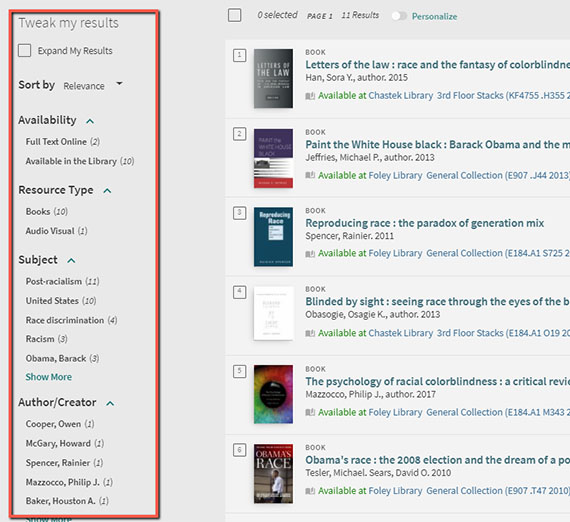Check the Expand My Results checkbox
The height and width of the screenshot is (522, 570).
click(24, 50)
